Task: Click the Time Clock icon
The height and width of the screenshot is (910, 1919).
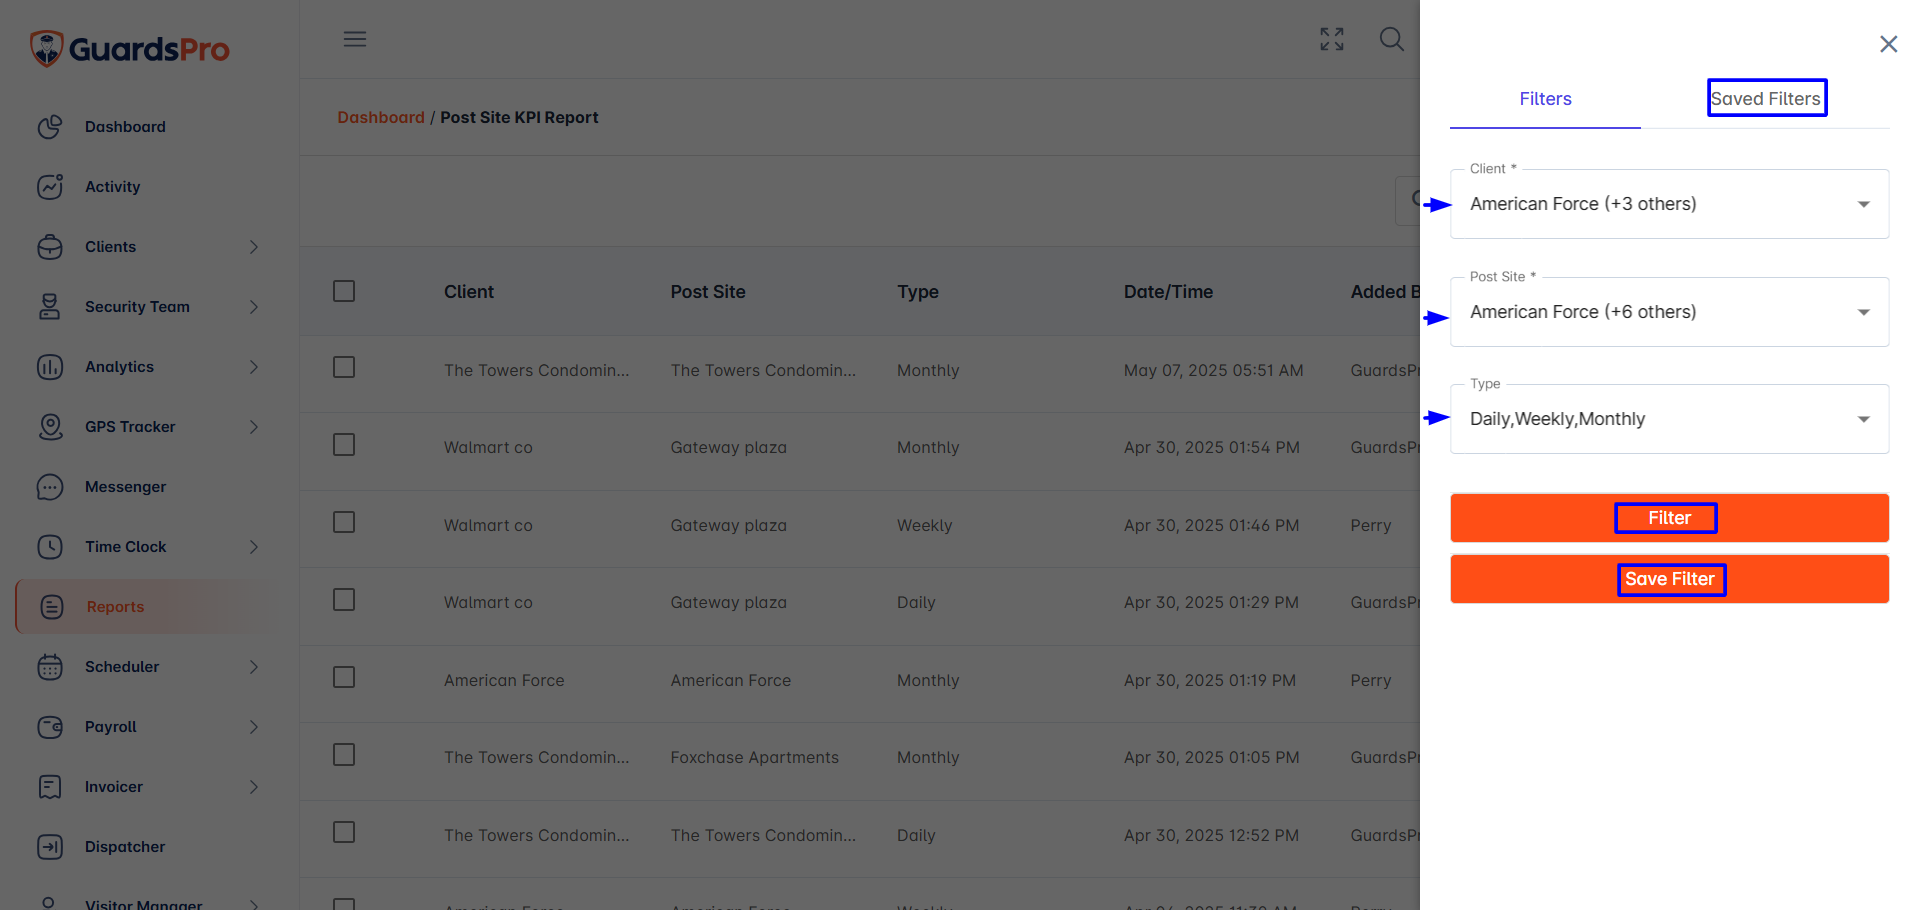Action: click(x=50, y=547)
